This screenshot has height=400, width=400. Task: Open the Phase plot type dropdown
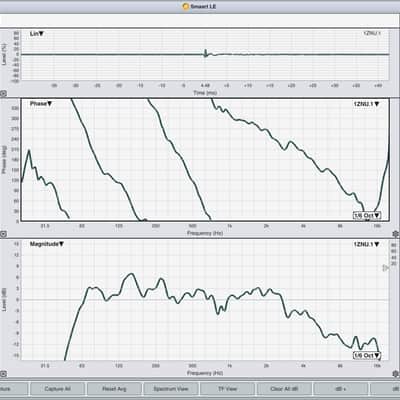point(41,104)
